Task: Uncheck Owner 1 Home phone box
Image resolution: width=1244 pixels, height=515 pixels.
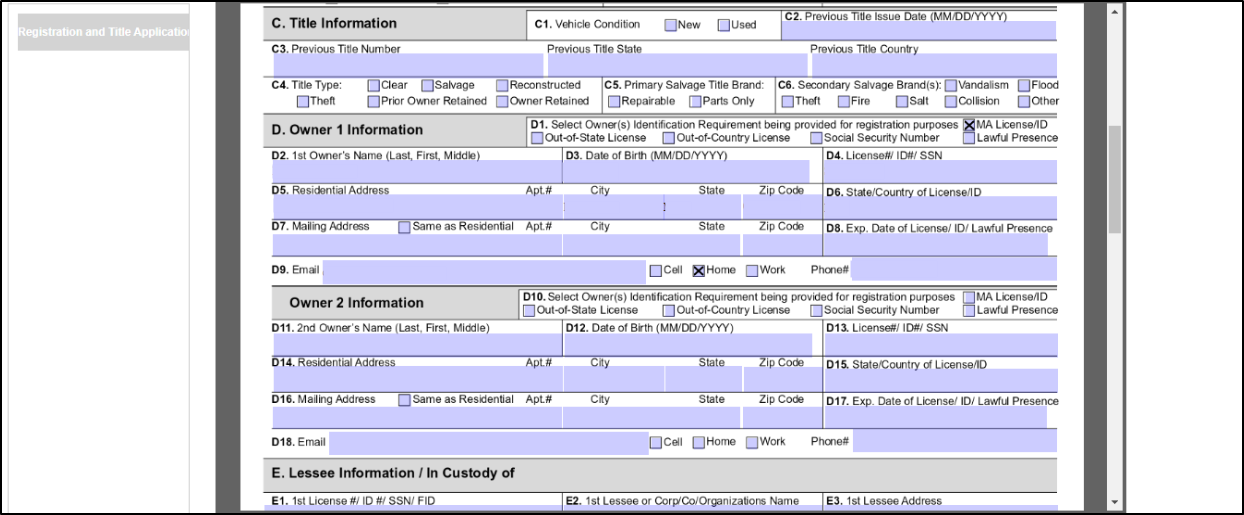Action: pos(699,270)
